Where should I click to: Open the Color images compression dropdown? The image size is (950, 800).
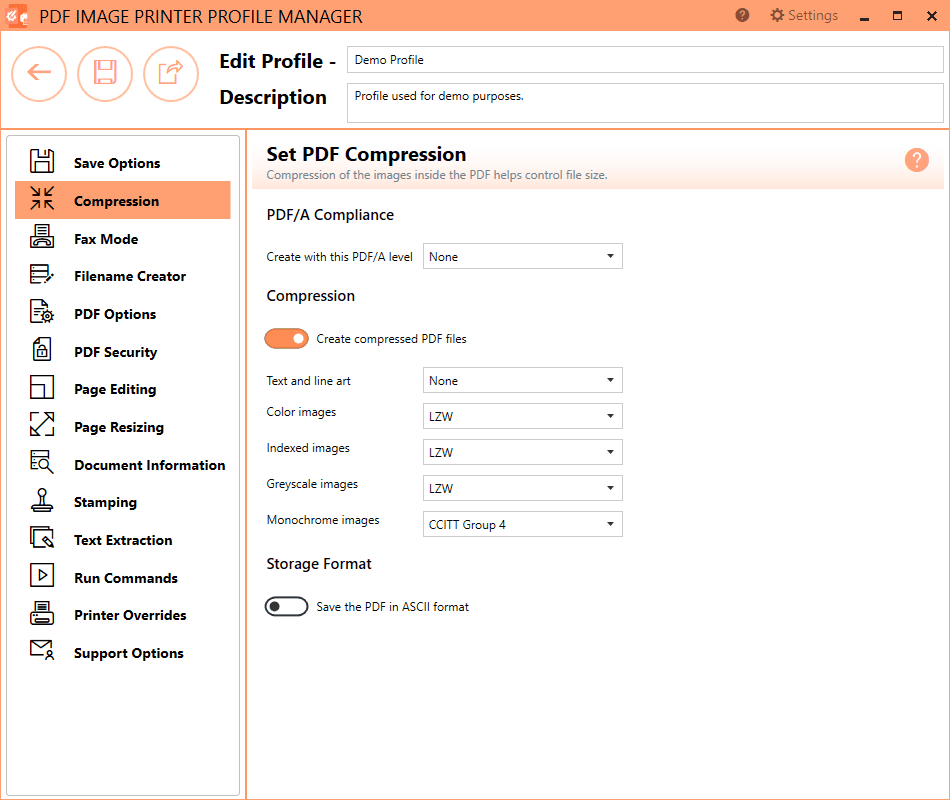(522, 416)
